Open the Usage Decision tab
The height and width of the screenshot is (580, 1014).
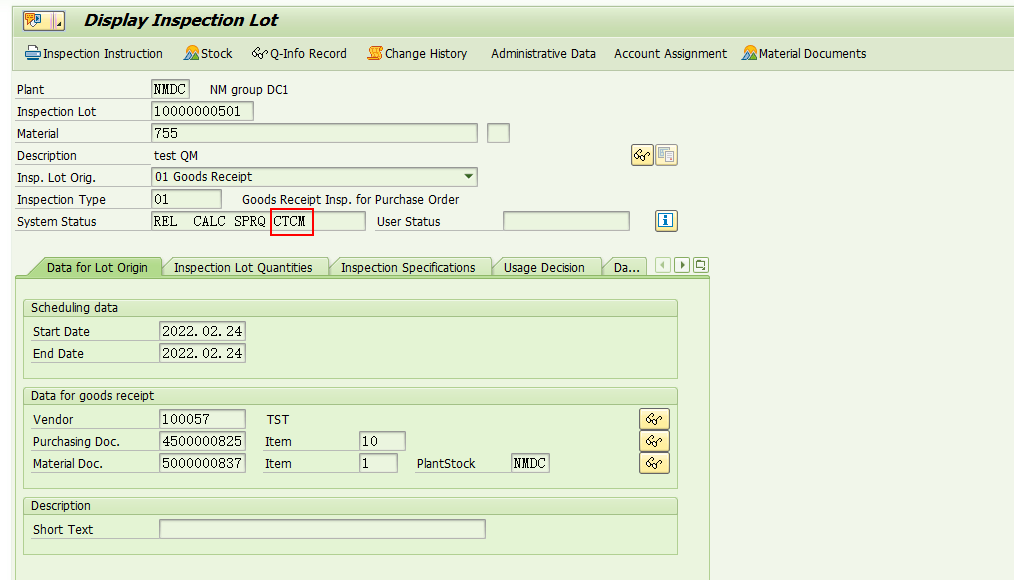(x=546, y=267)
